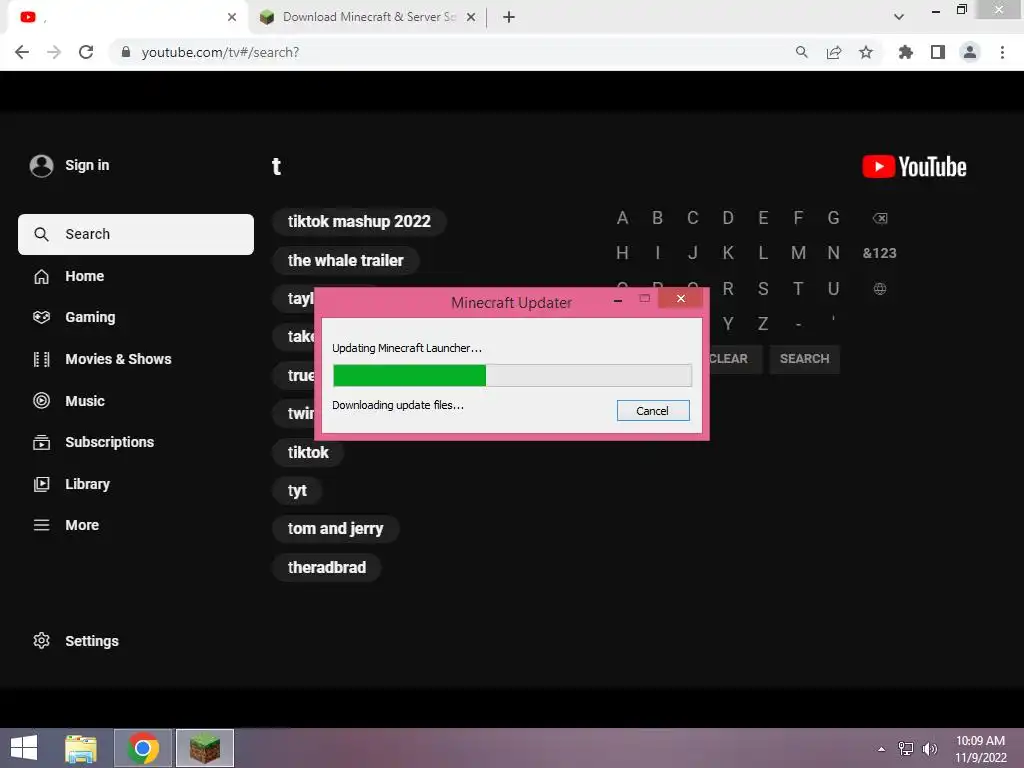
Task: Click the Home icon in YouTube sidebar
Action: [41, 276]
